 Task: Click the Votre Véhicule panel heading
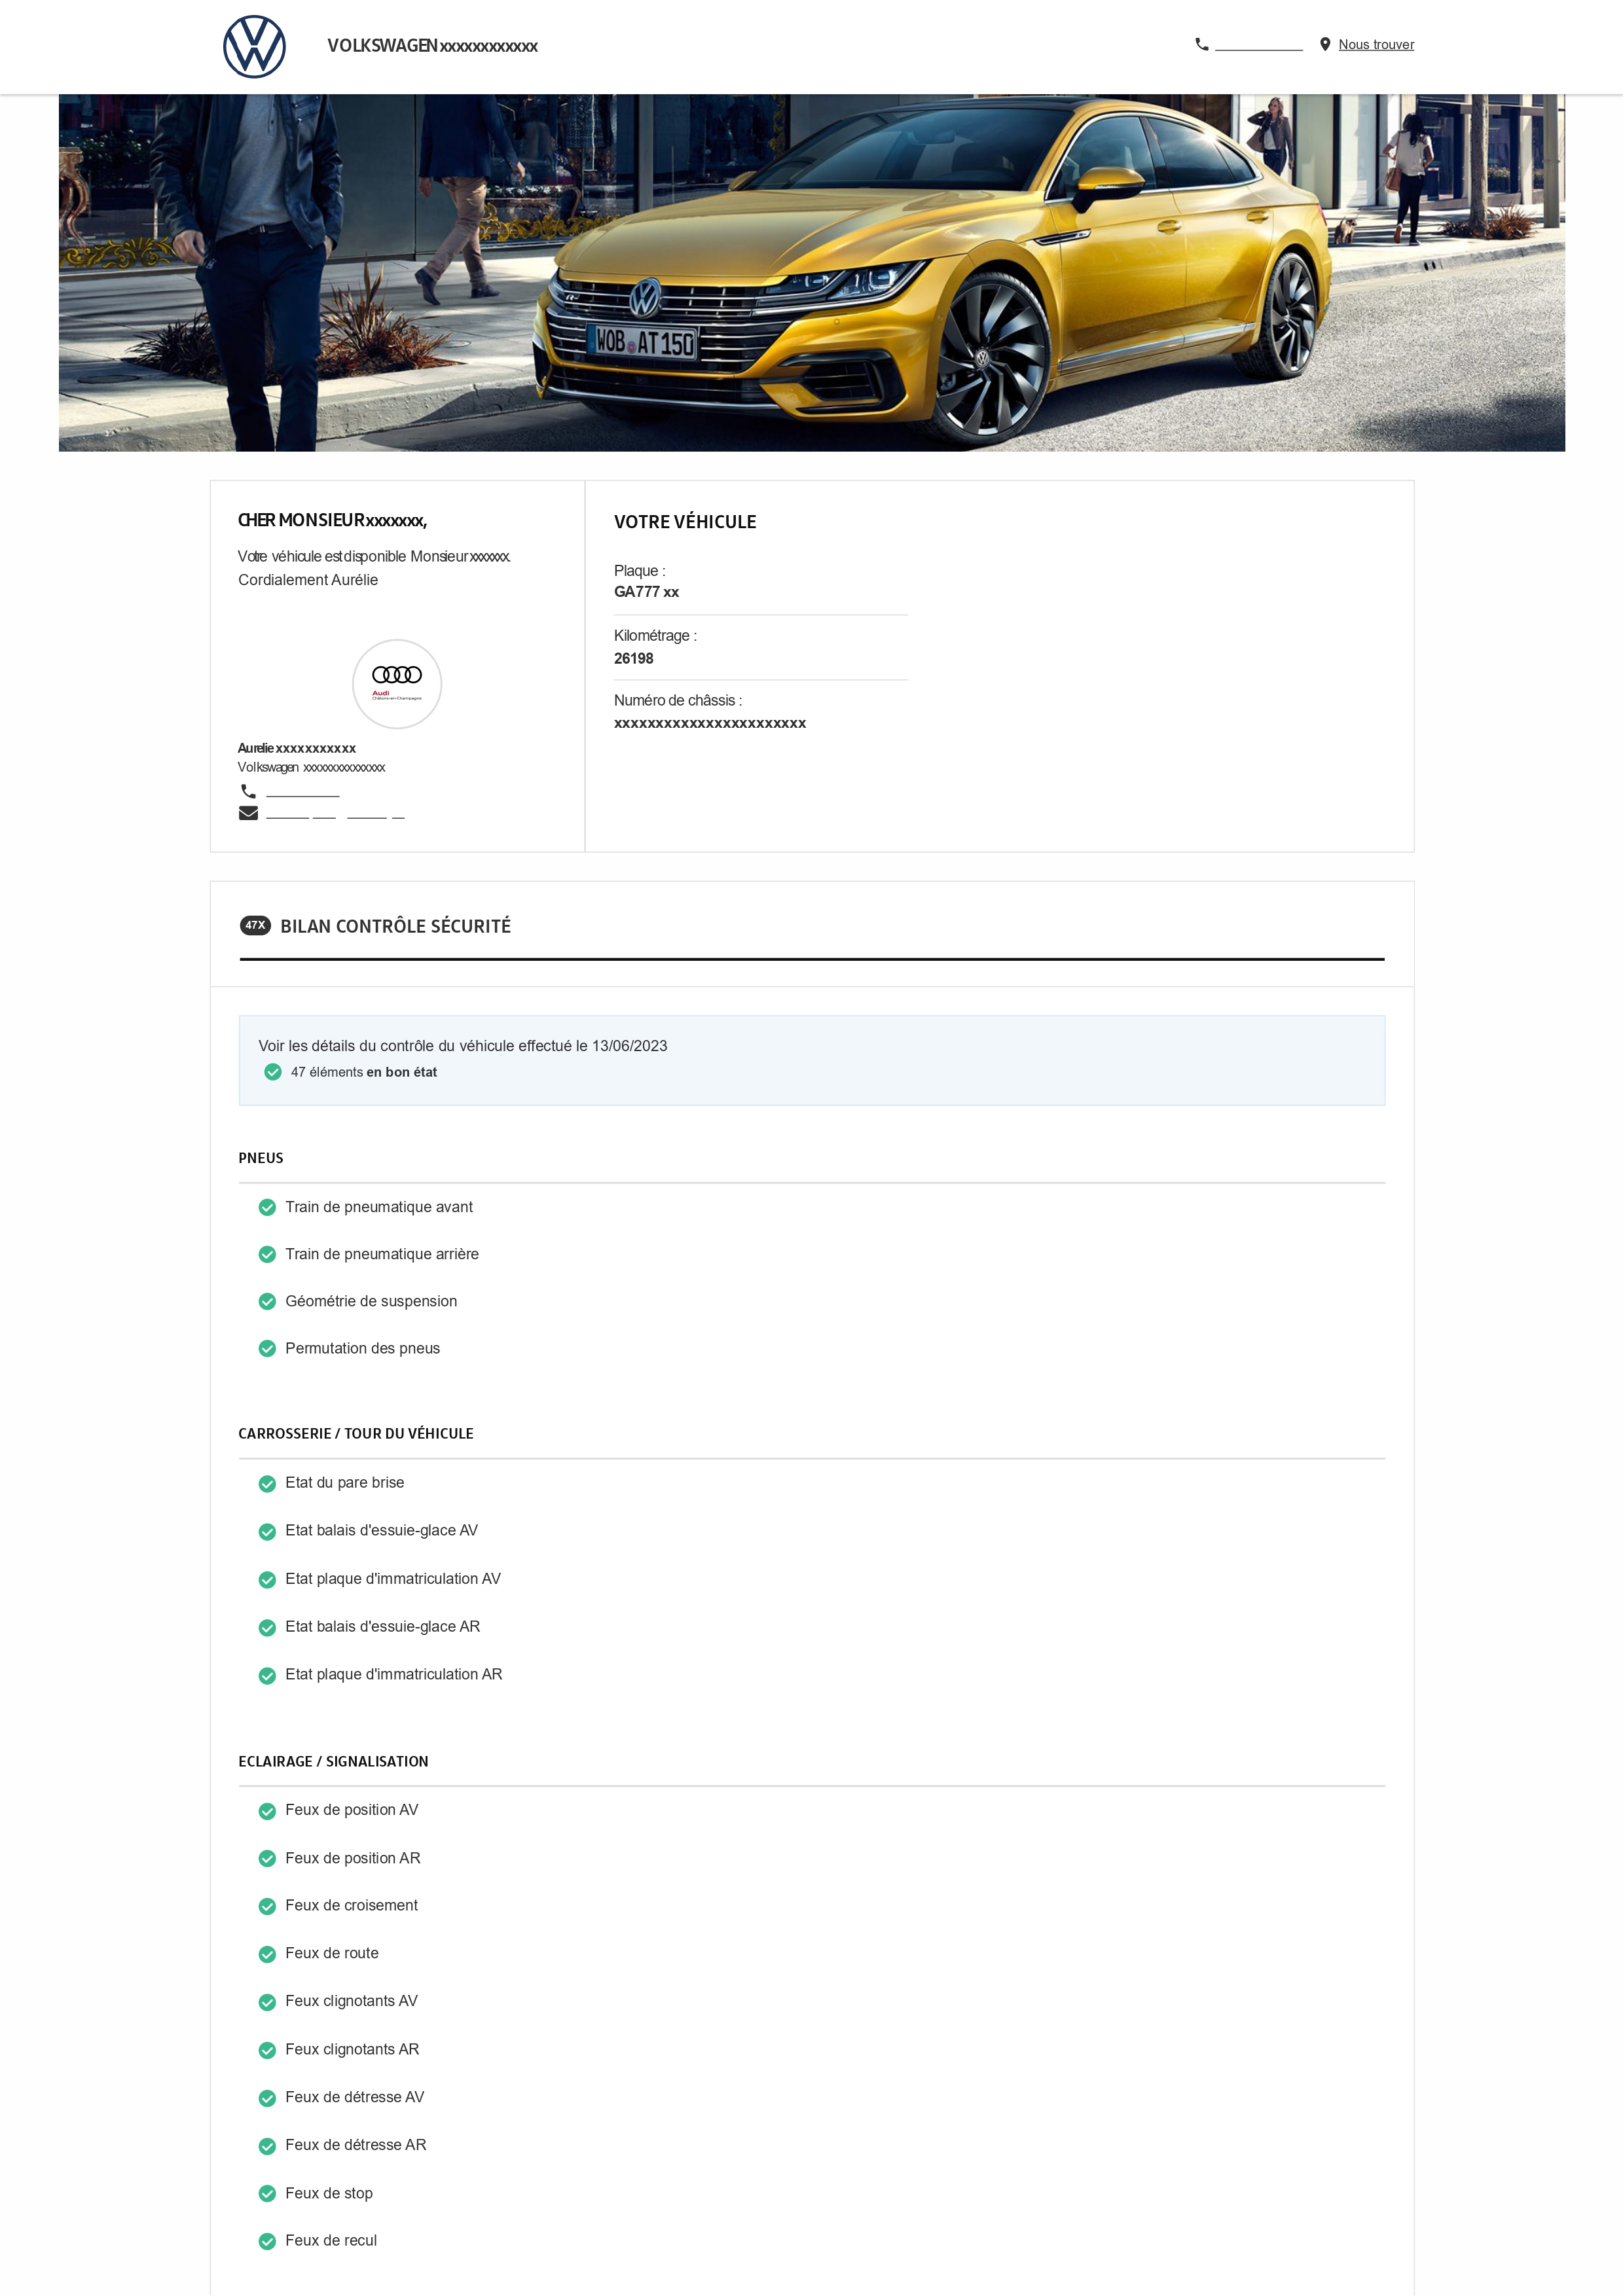click(x=684, y=522)
